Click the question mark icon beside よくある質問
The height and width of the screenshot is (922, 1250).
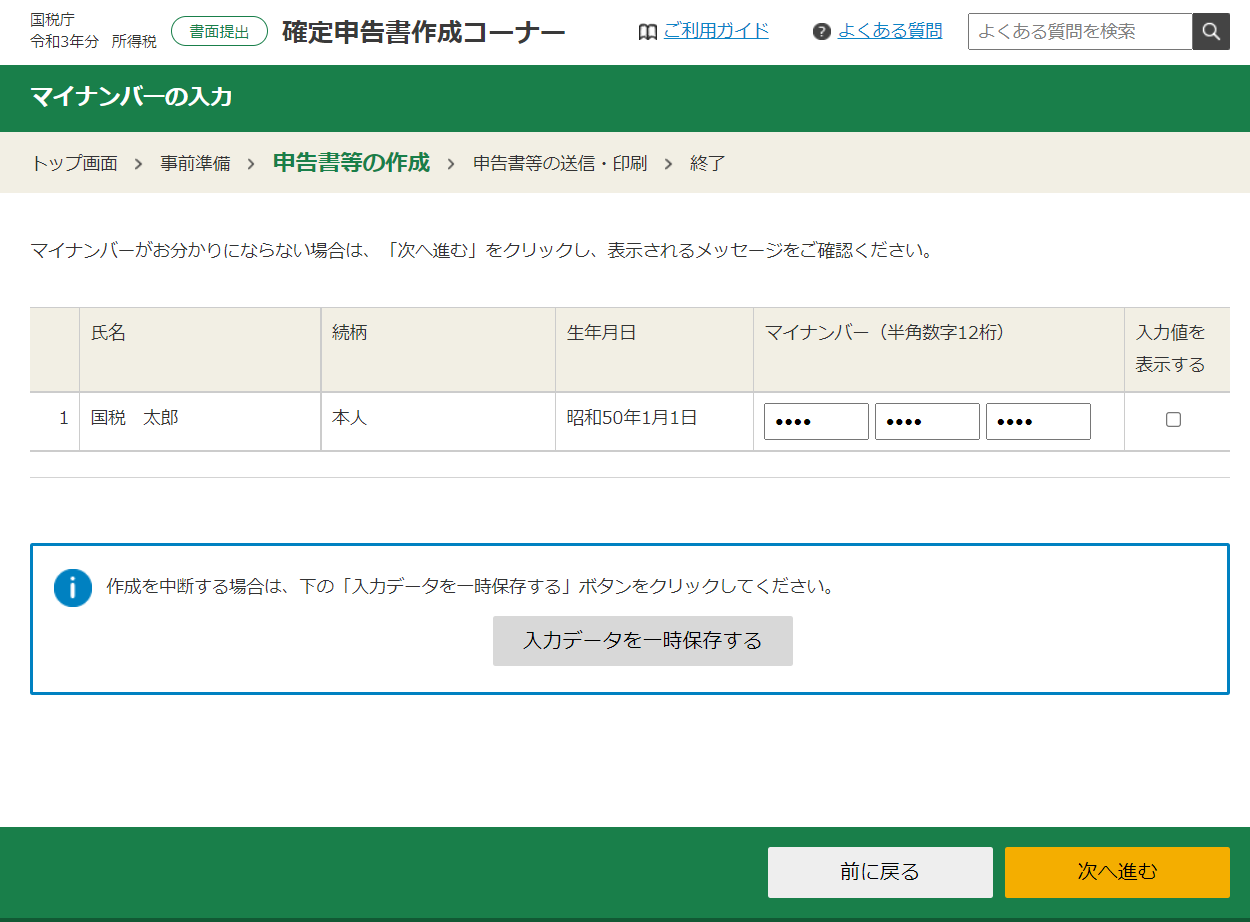[x=822, y=32]
